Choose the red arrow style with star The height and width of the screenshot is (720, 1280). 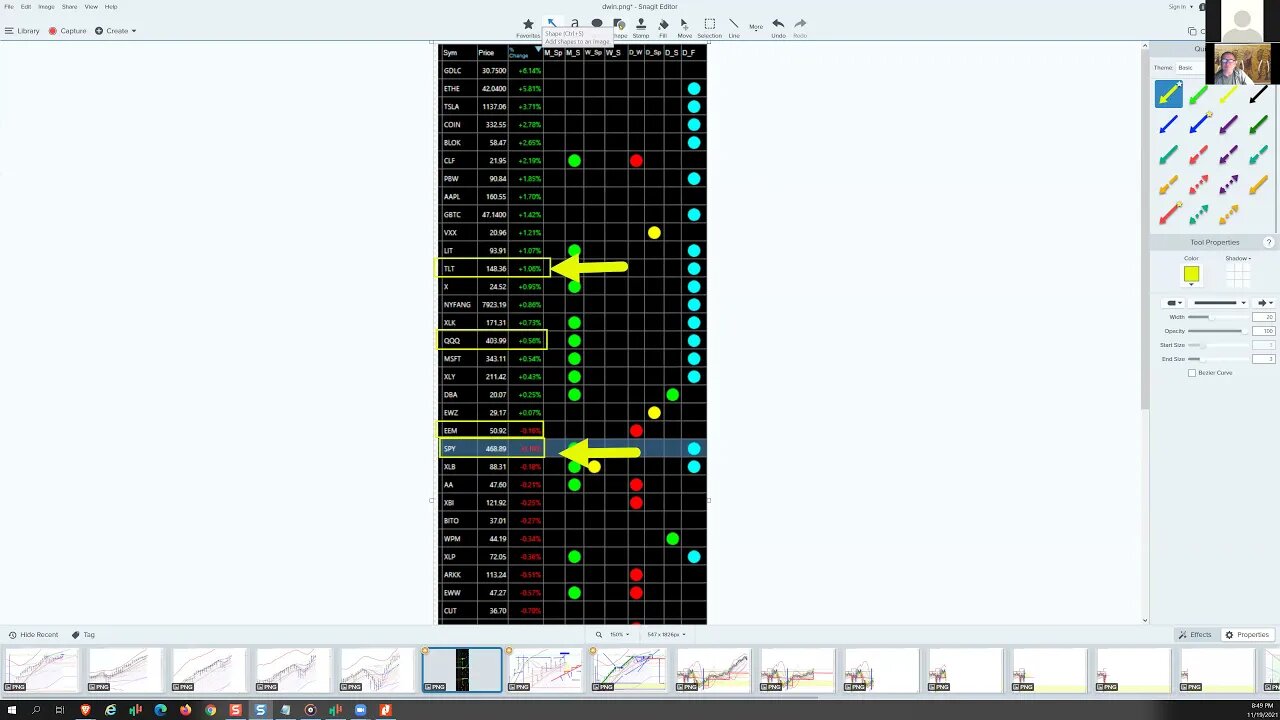(x=1168, y=214)
